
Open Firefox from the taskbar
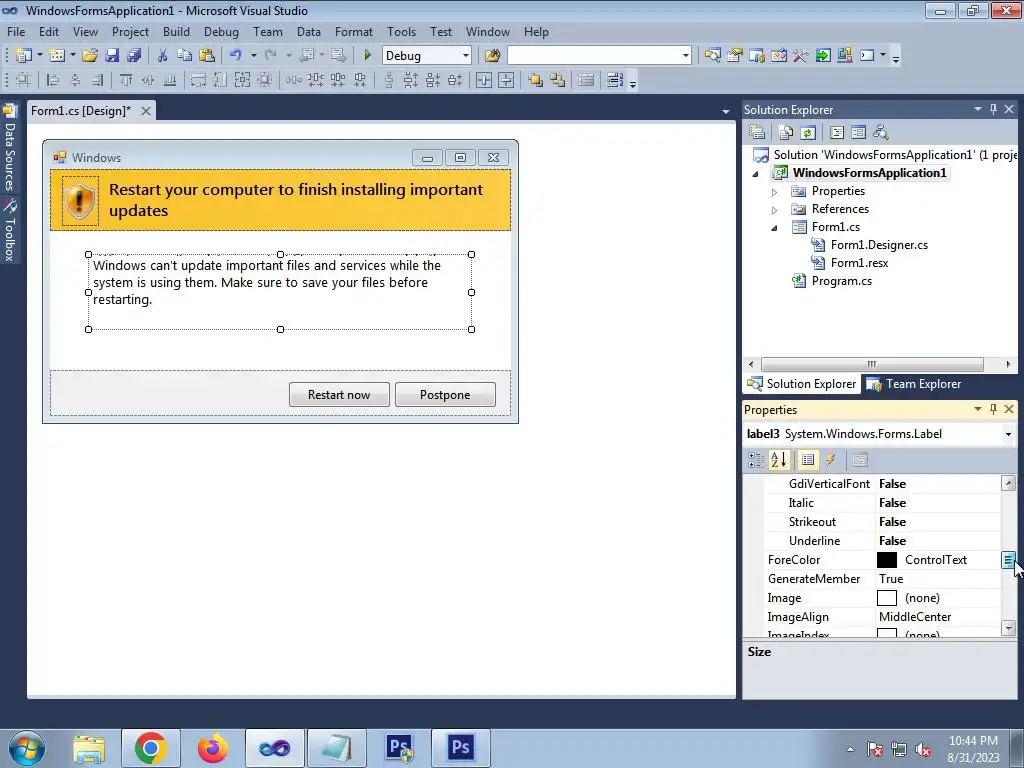(213, 748)
